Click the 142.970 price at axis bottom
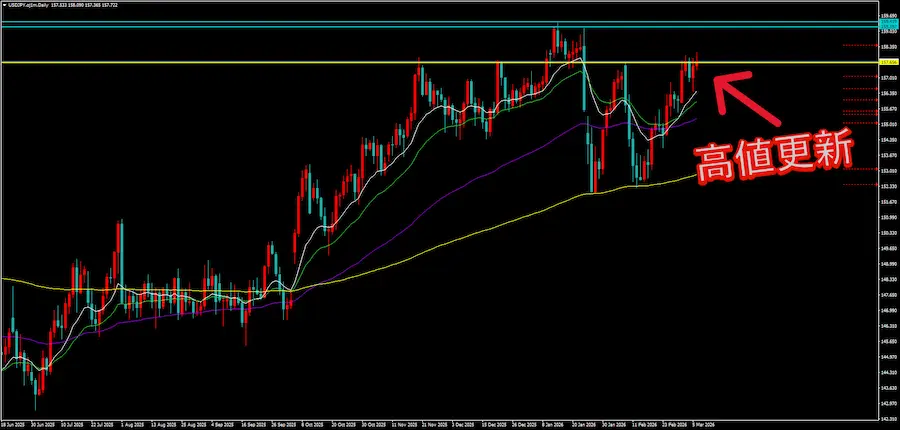 [887, 403]
